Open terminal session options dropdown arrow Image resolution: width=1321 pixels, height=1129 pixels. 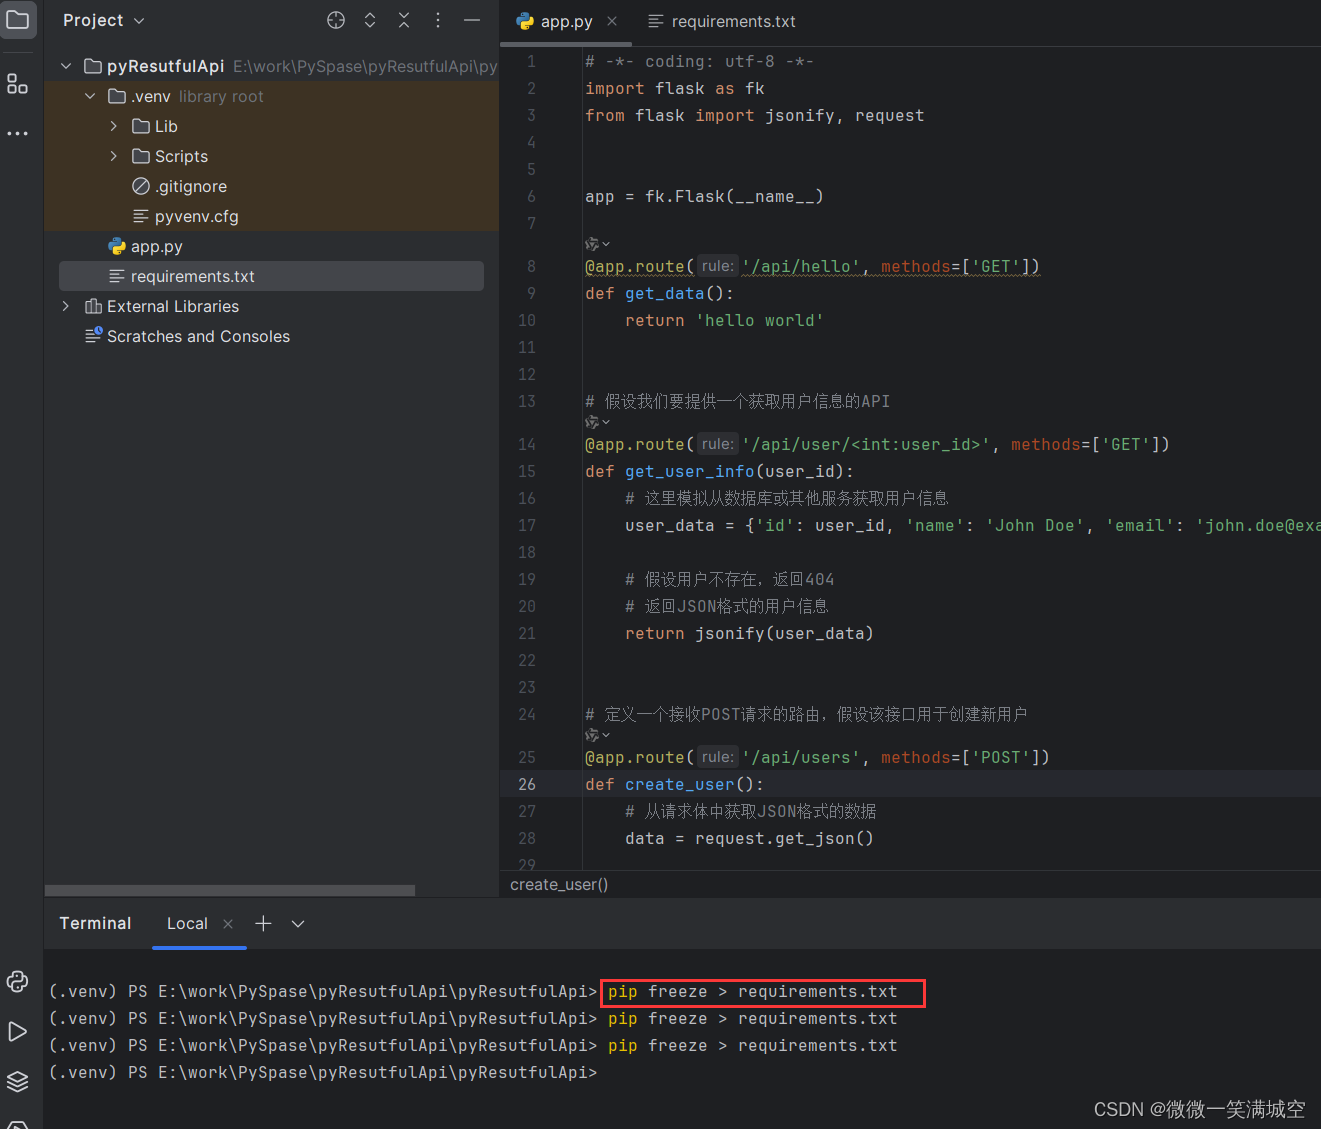tap(298, 924)
